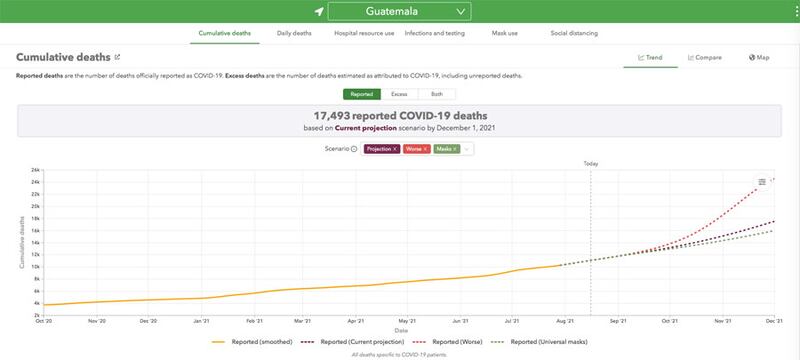The width and height of the screenshot is (800, 360).
Task: Remove the Projection scenario tag
Action: pyautogui.click(x=394, y=149)
